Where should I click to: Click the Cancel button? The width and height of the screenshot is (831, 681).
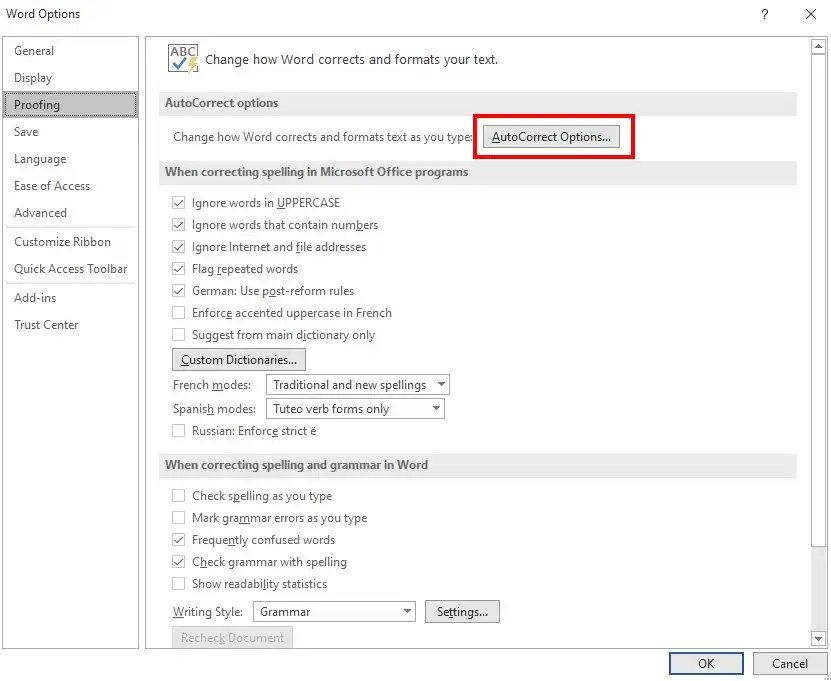tap(790, 664)
